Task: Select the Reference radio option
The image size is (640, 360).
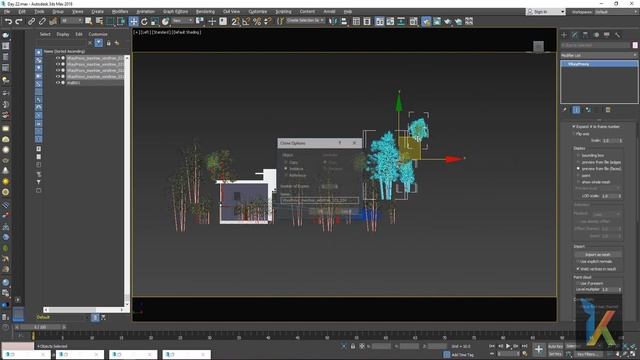Action: coord(286,175)
